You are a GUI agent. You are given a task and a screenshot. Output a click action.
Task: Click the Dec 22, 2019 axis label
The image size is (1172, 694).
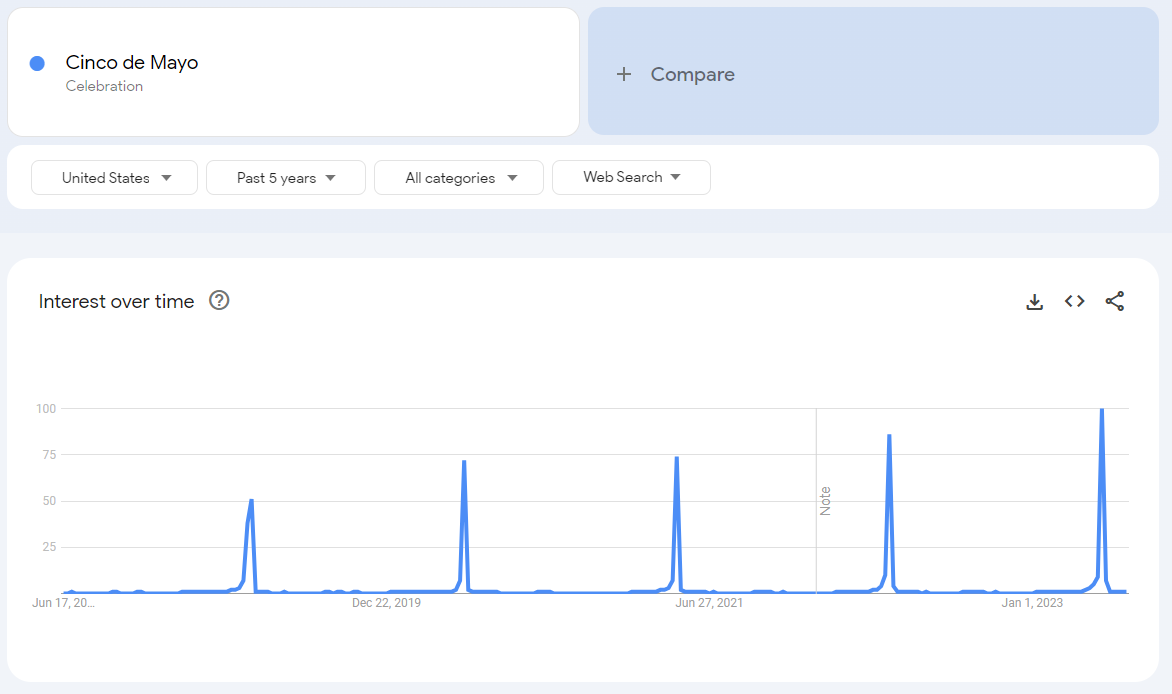point(386,603)
